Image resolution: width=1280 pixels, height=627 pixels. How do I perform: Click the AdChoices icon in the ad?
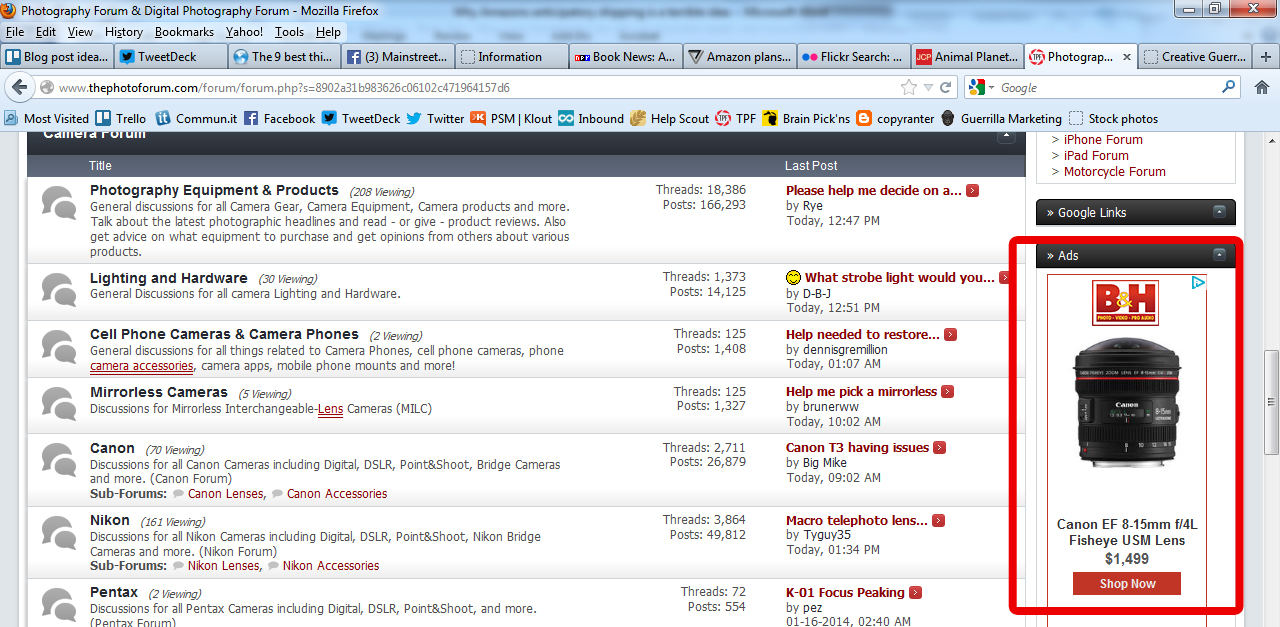(x=1198, y=283)
